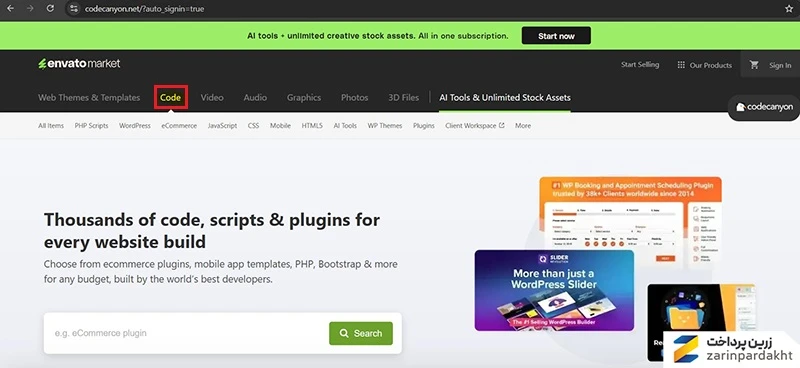
Task: Open the CSS submenu item
Action: [254, 126]
